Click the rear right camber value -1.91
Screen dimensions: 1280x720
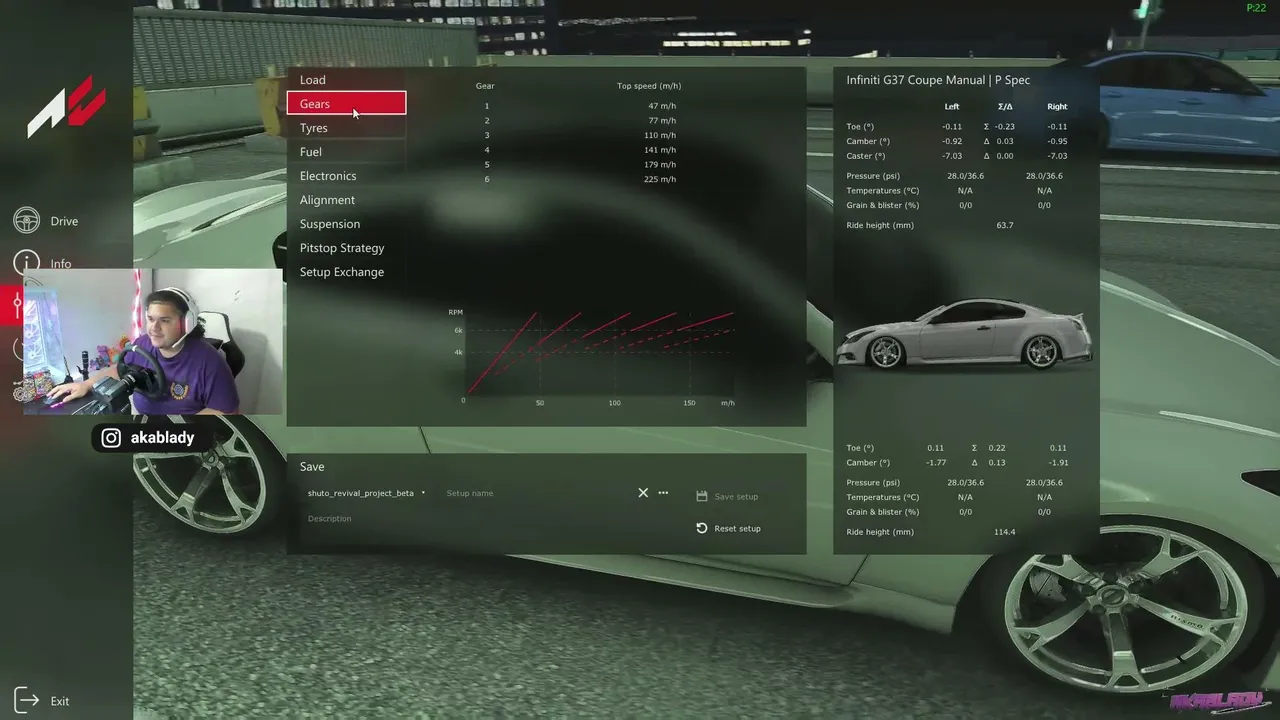1057,463
